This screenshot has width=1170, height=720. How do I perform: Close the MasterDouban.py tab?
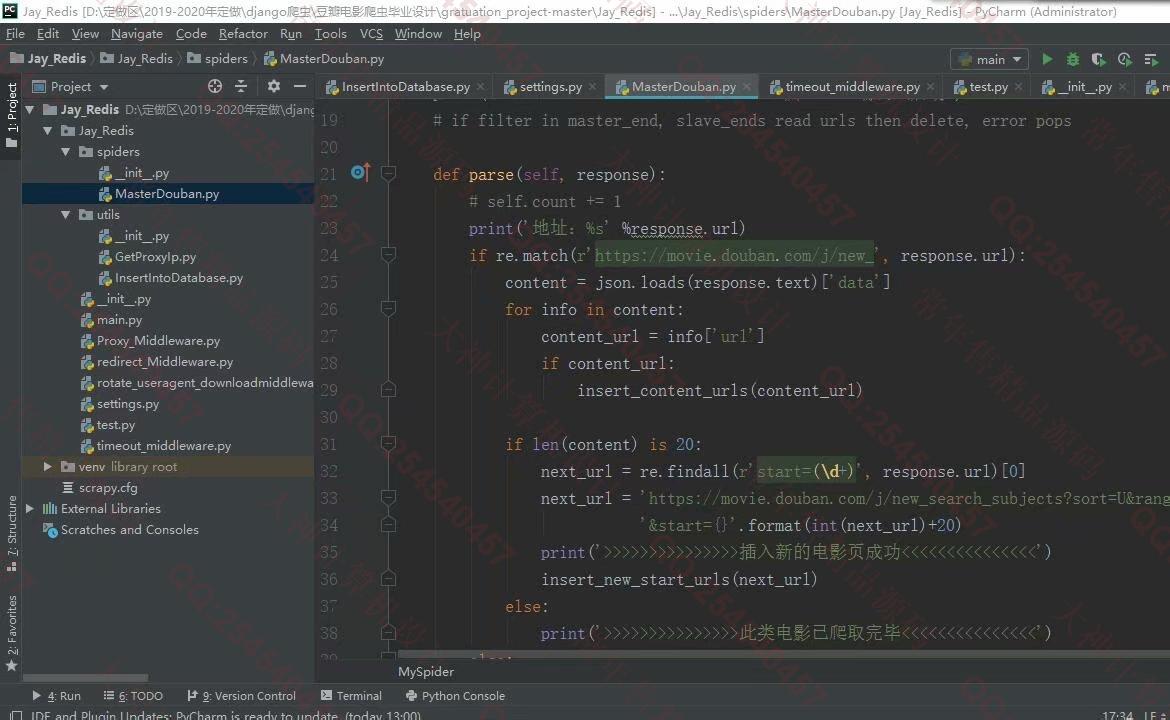click(746, 87)
